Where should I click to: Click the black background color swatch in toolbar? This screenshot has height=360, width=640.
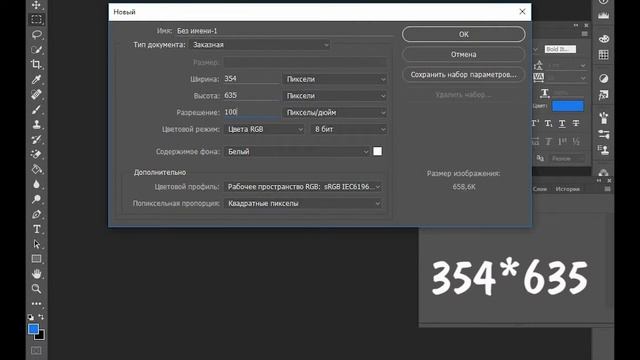(x=40, y=336)
